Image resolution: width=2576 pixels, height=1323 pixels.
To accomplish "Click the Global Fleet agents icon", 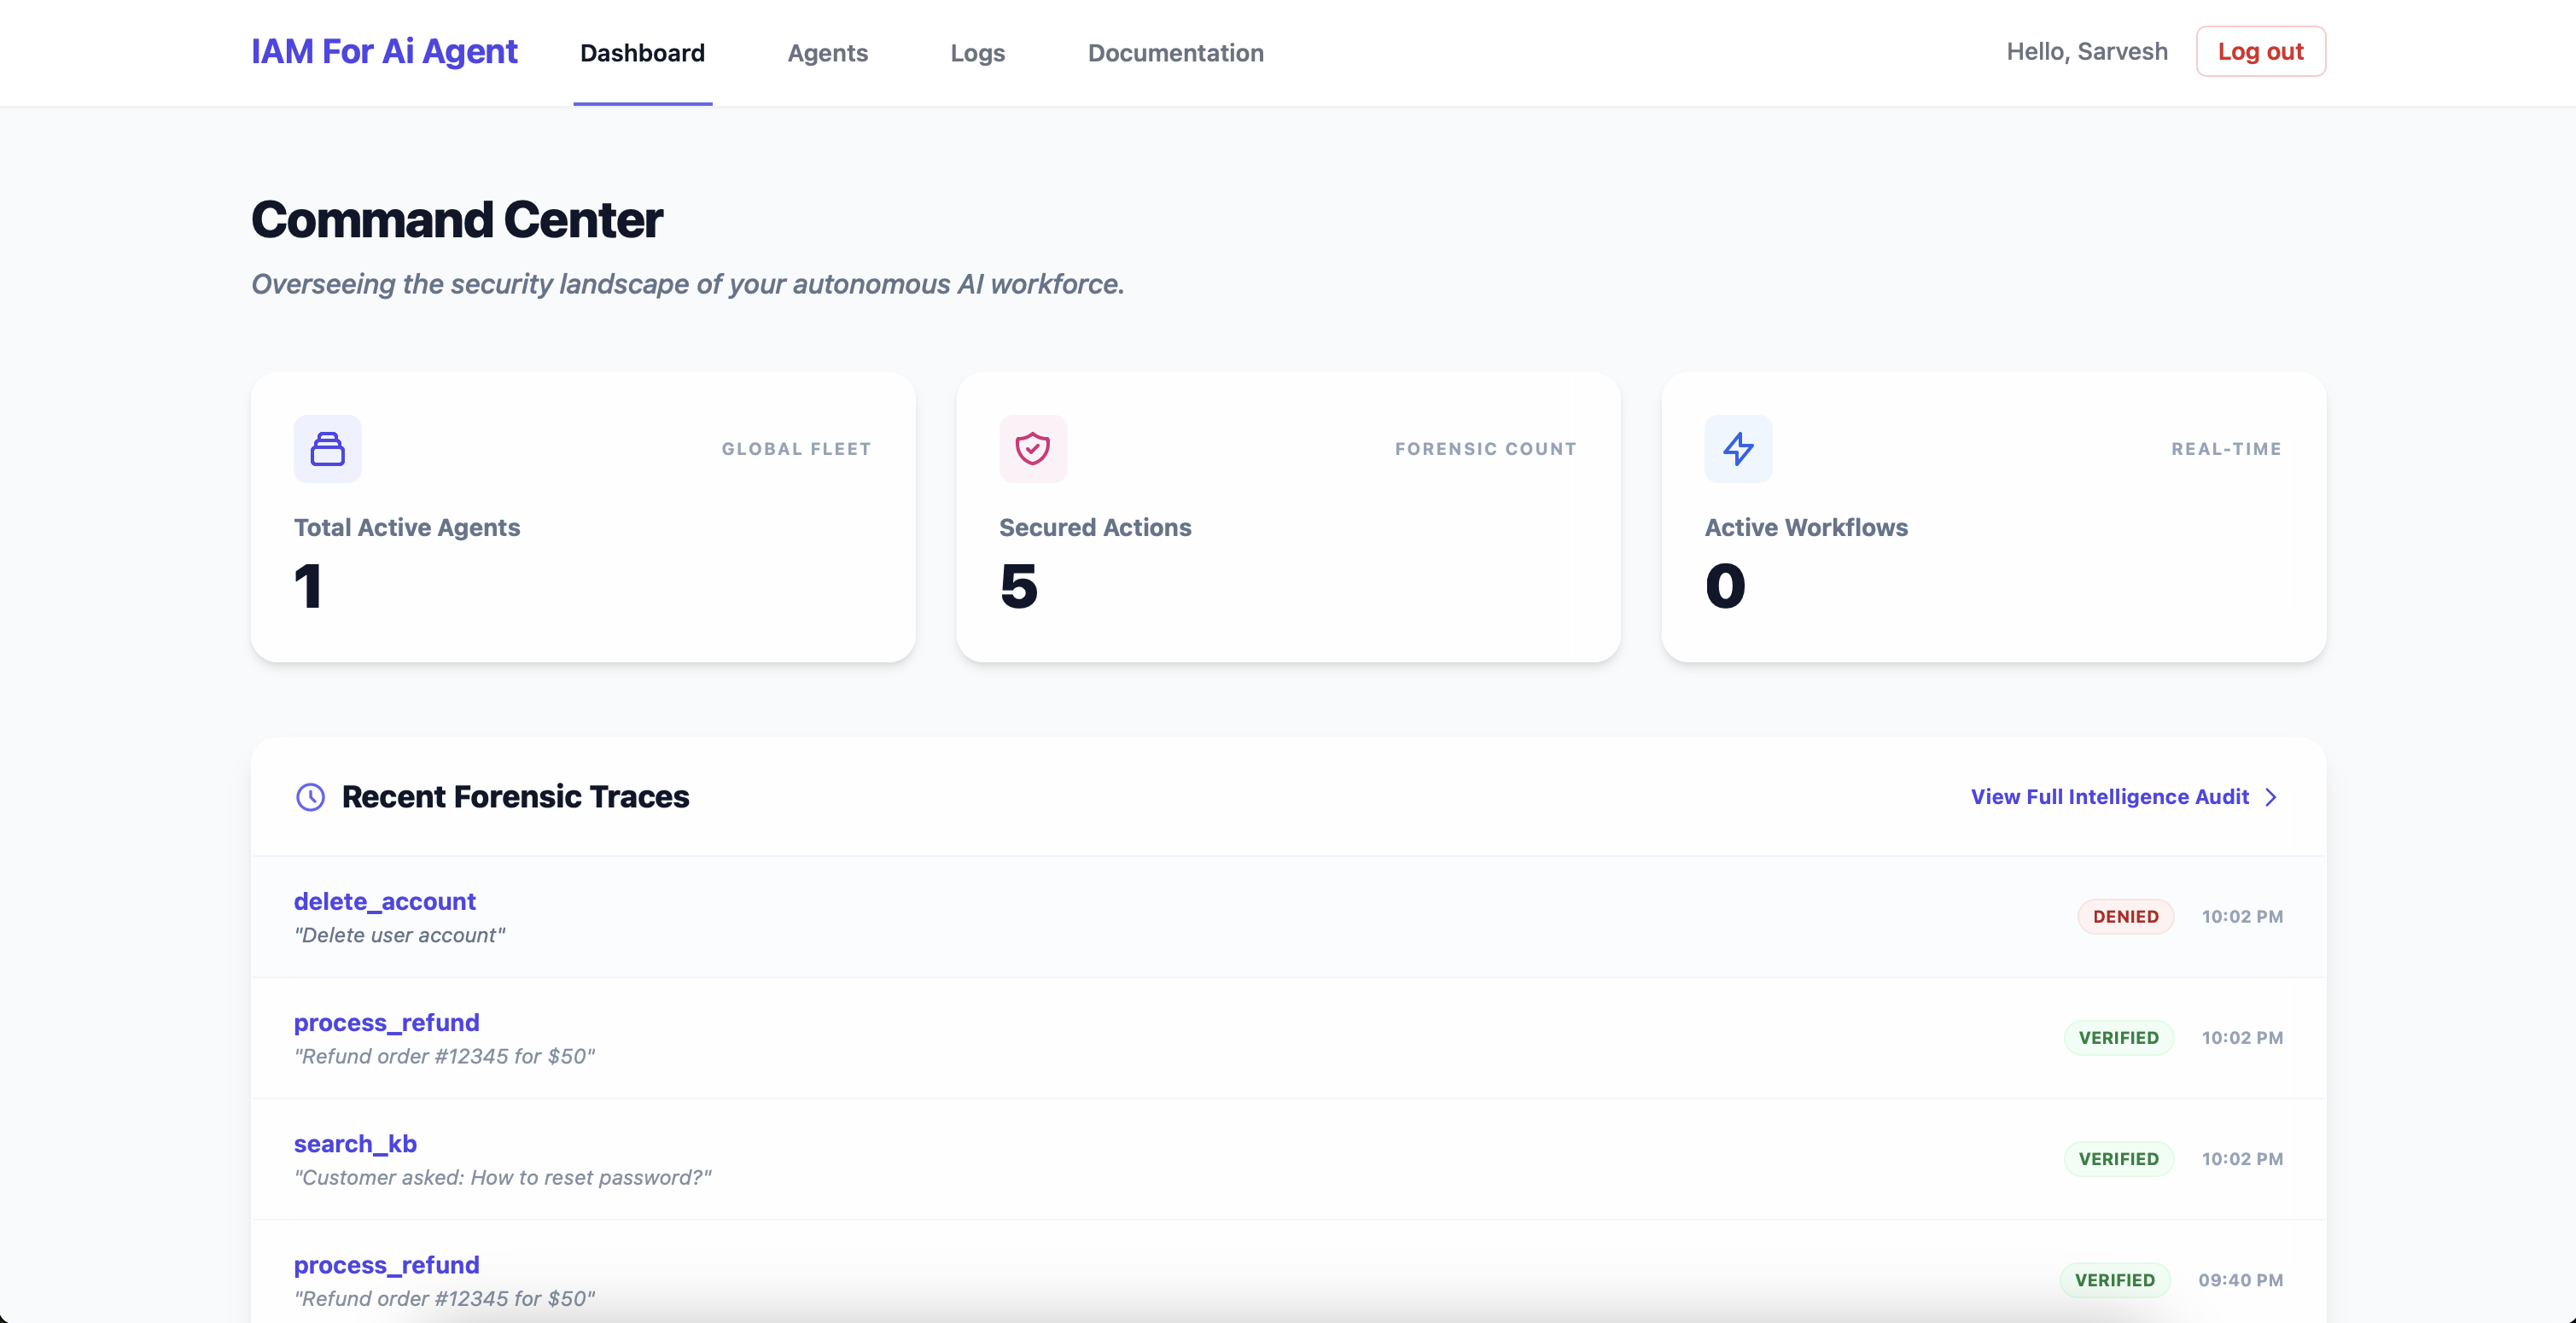I will click(x=327, y=449).
